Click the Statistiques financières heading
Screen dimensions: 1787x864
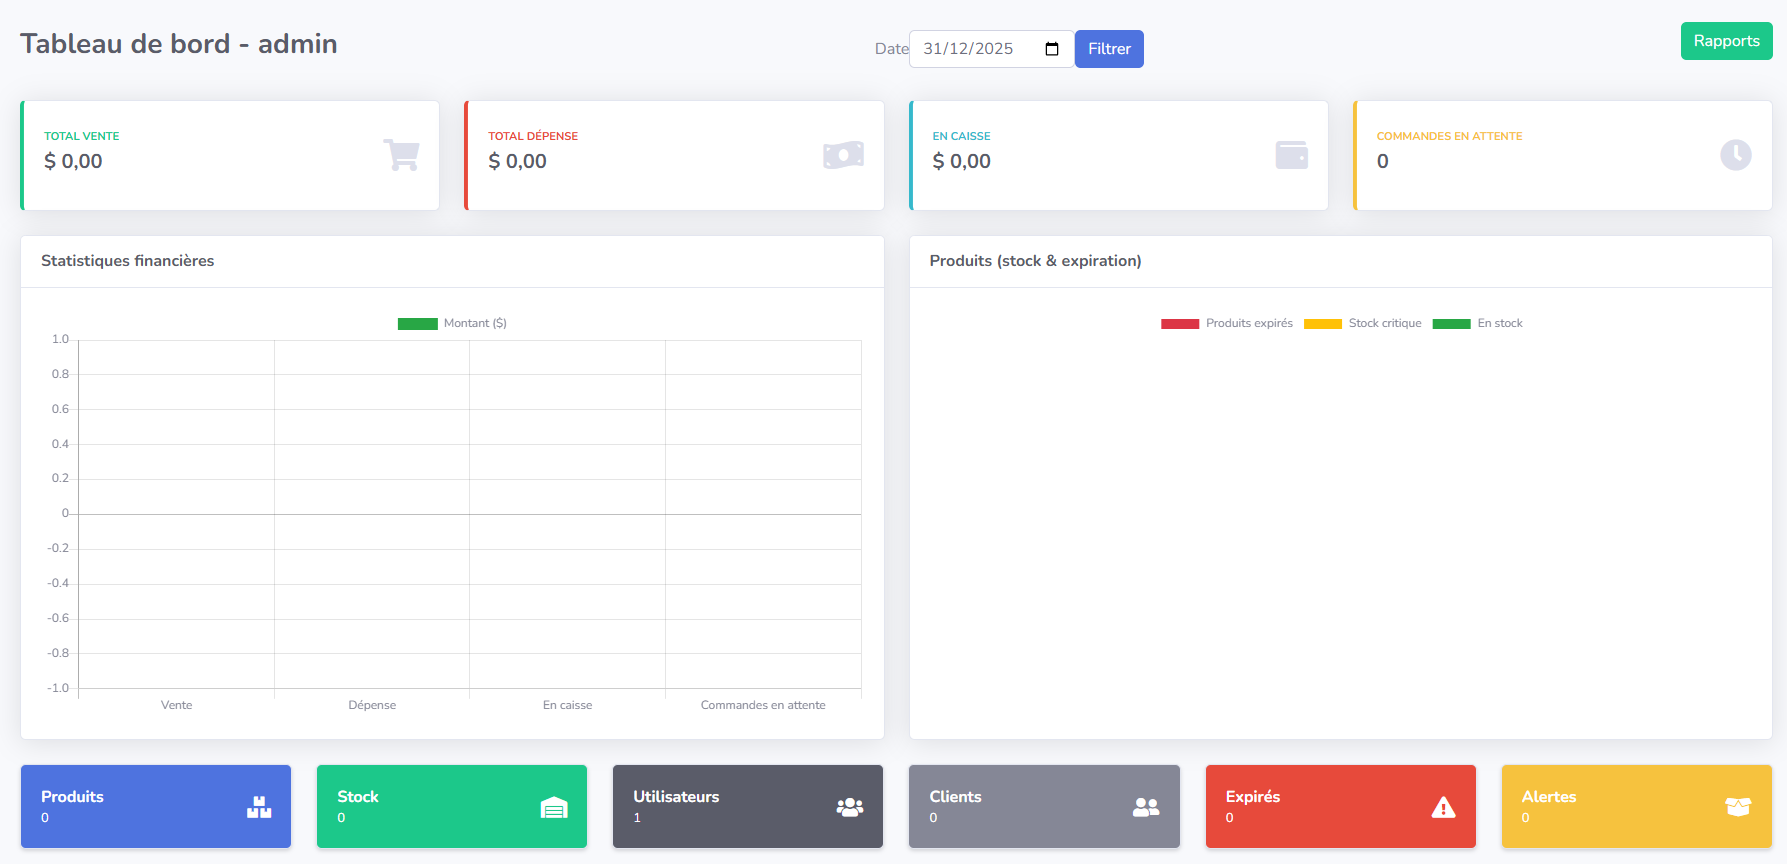point(127,261)
